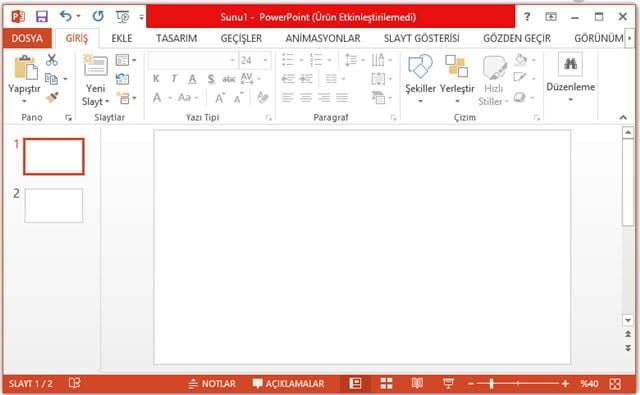Switch to the SLAYT GÖSTERİSİ tab
Viewport: 640px width, 395px height.
[x=422, y=38]
